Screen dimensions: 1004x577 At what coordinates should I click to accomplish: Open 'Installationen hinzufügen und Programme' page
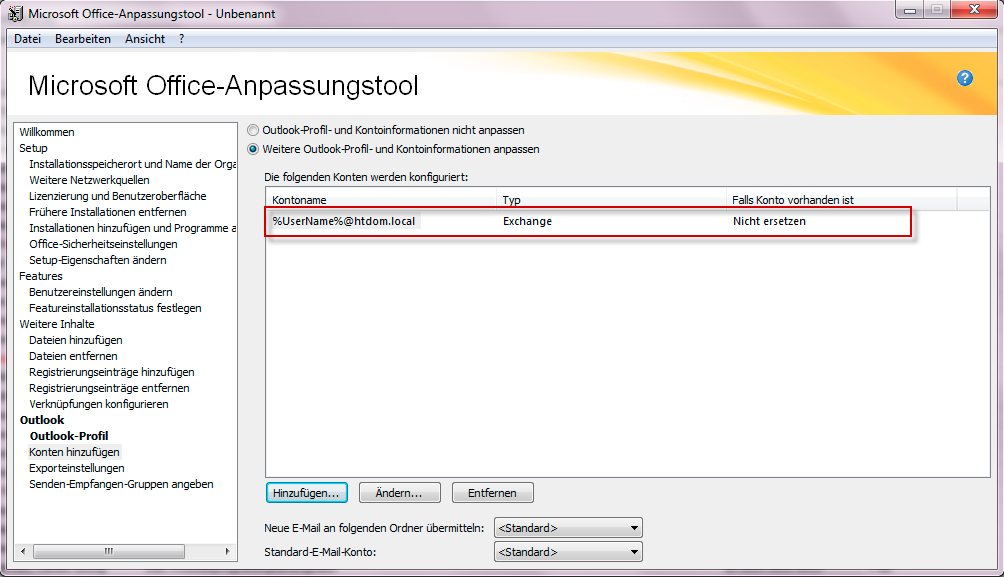point(132,228)
